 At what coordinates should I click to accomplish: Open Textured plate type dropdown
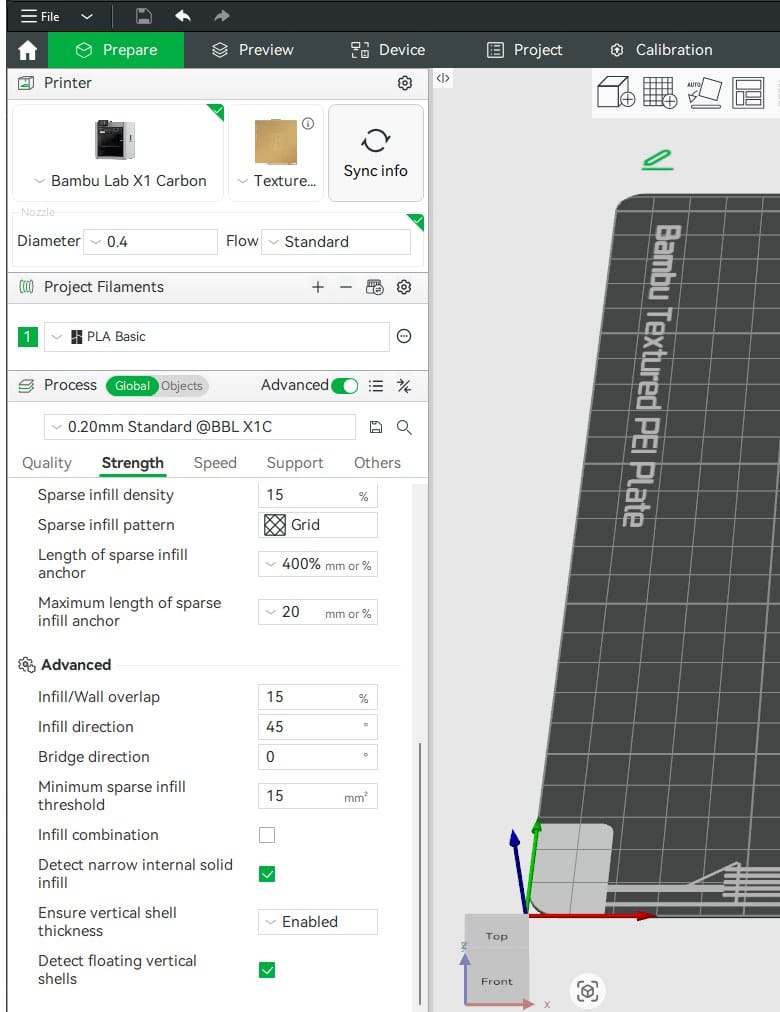pyautogui.click(x=276, y=181)
